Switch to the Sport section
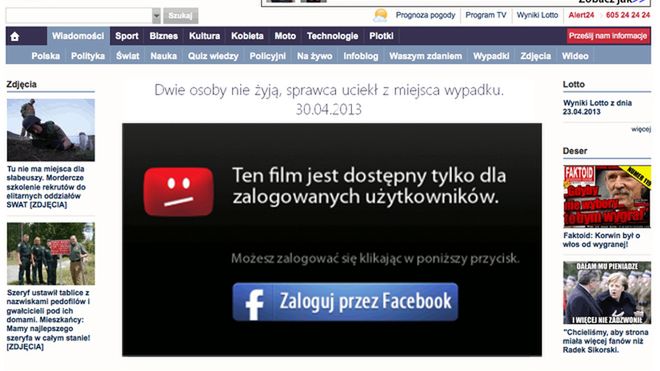 (127, 36)
